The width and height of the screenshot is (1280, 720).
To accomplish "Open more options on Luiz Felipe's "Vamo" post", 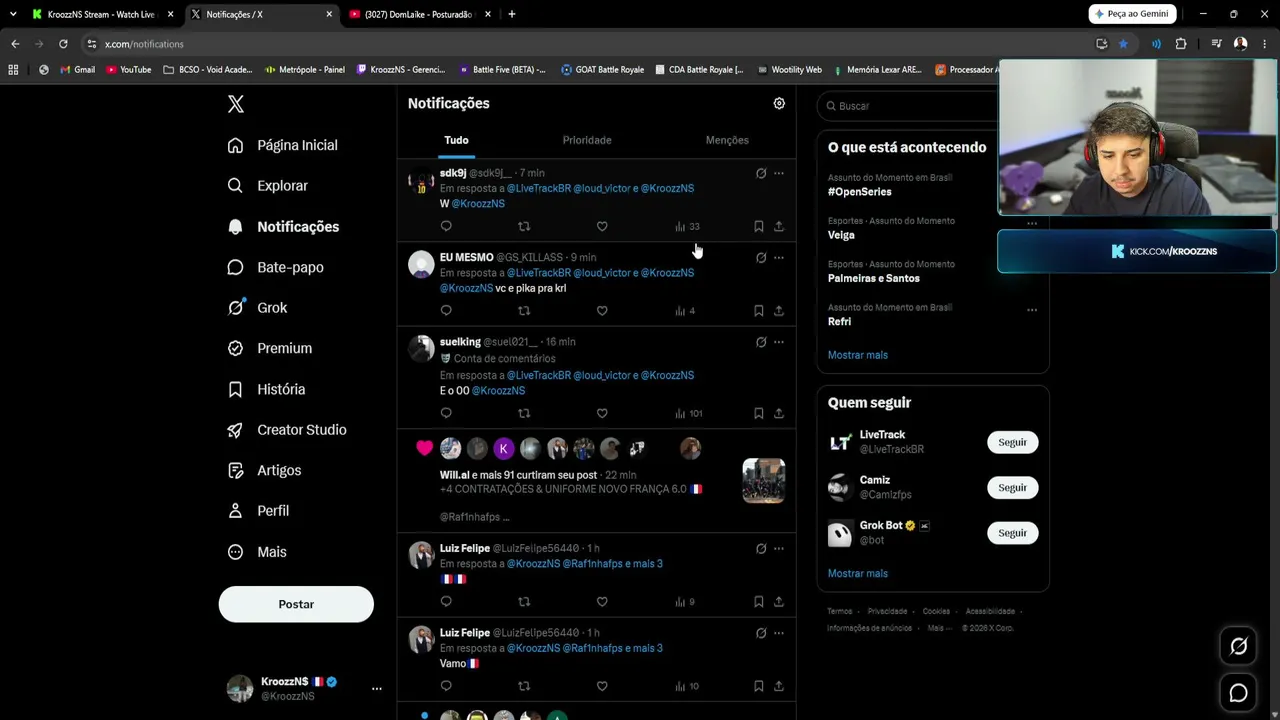I will click(x=779, y=633).
